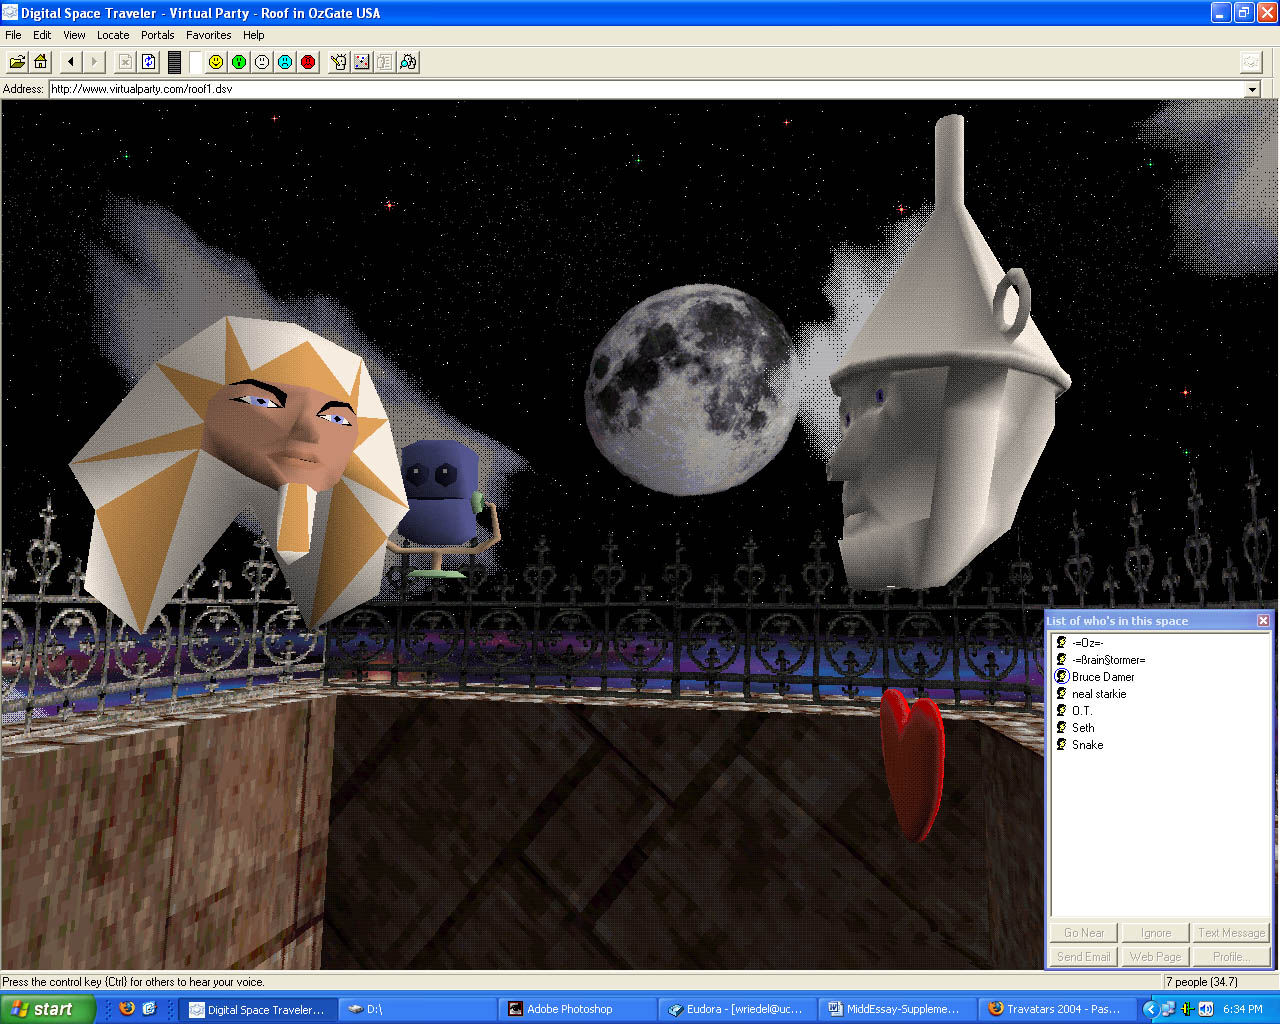This screenshot has width=1280, height=1024.
Task: Click the circled avatar icon beside Bruce Damer
Action: 1062,677
